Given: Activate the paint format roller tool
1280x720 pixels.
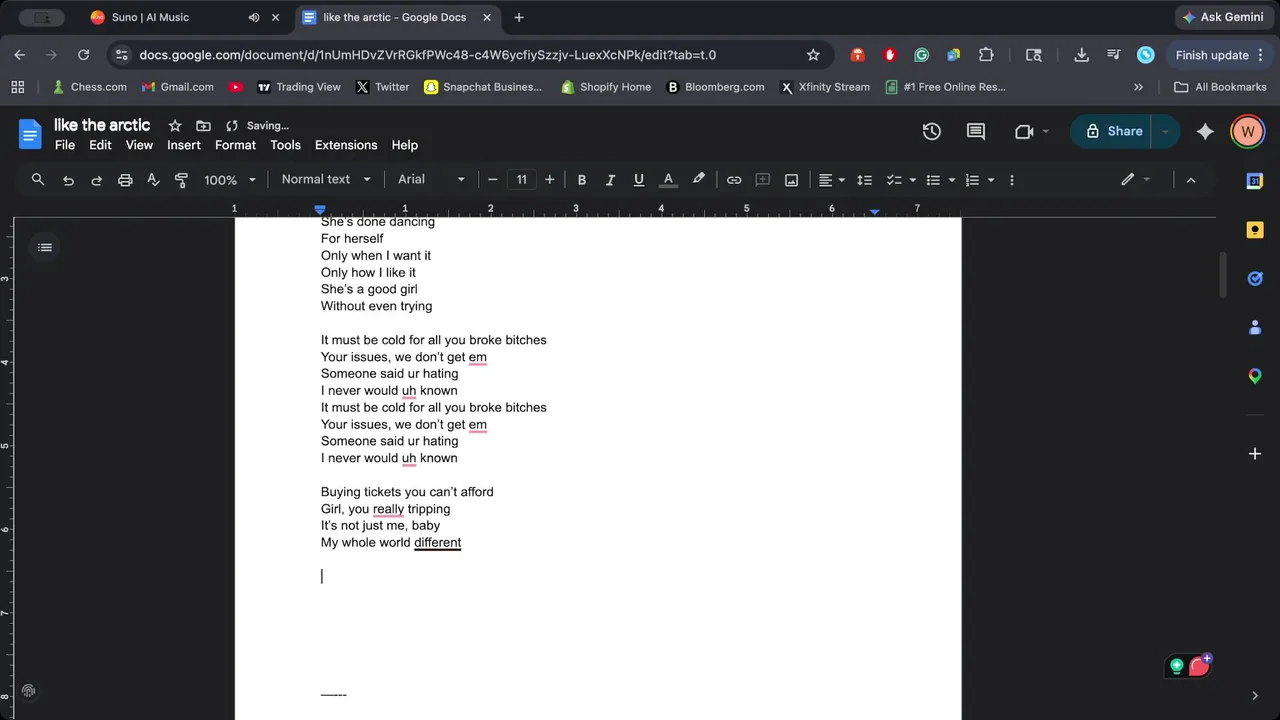Looking at the screenshot, I should [x=182, y=180].
